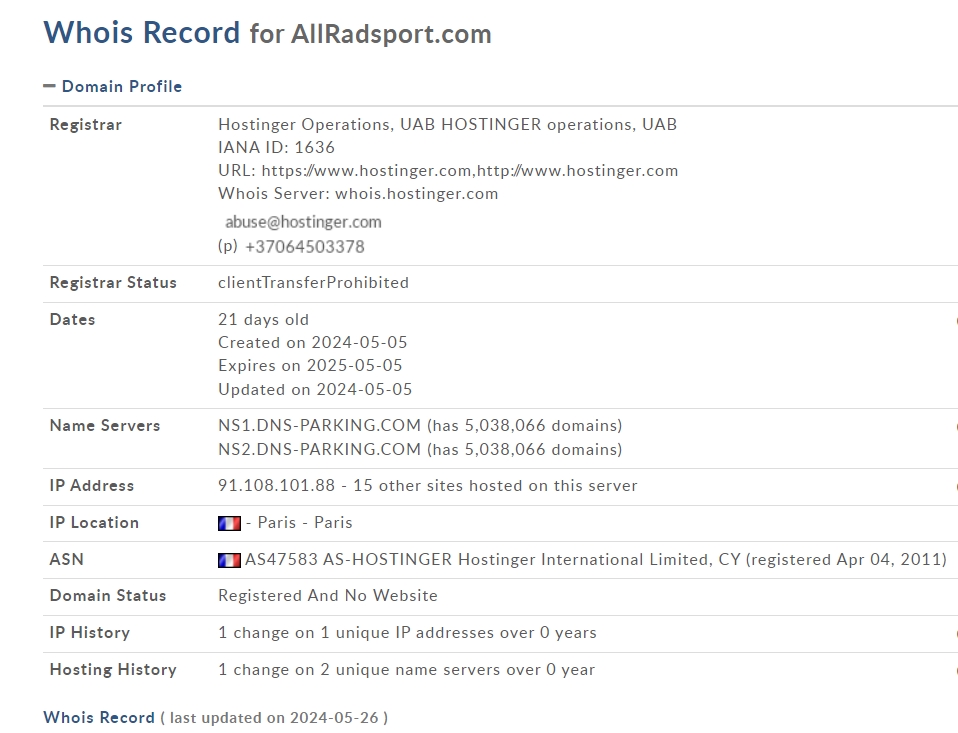This screenshot has height=733, width=958.
Task: Collapse the Domain Profile section minus icon
Action: 49,86
